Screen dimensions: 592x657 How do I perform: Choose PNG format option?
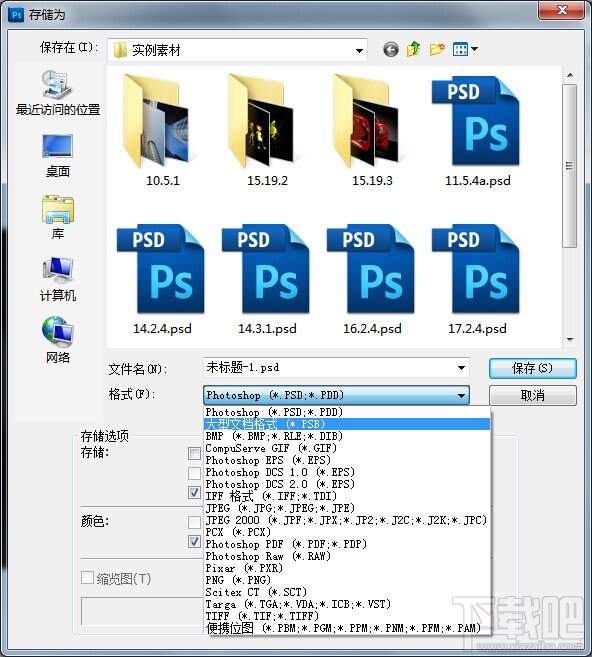347,580
